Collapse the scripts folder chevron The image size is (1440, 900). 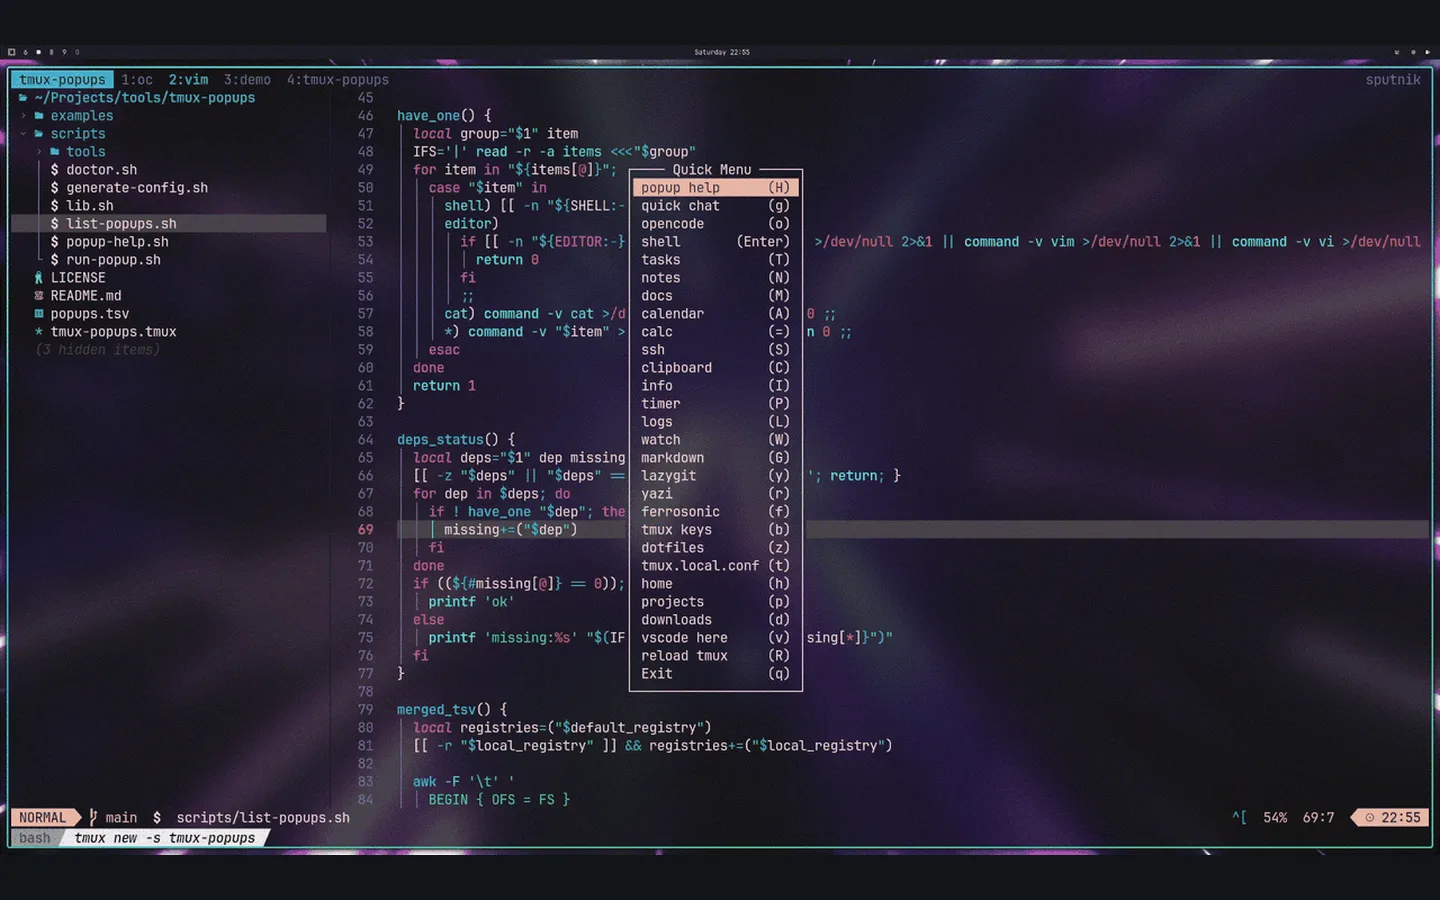point(23,134)
